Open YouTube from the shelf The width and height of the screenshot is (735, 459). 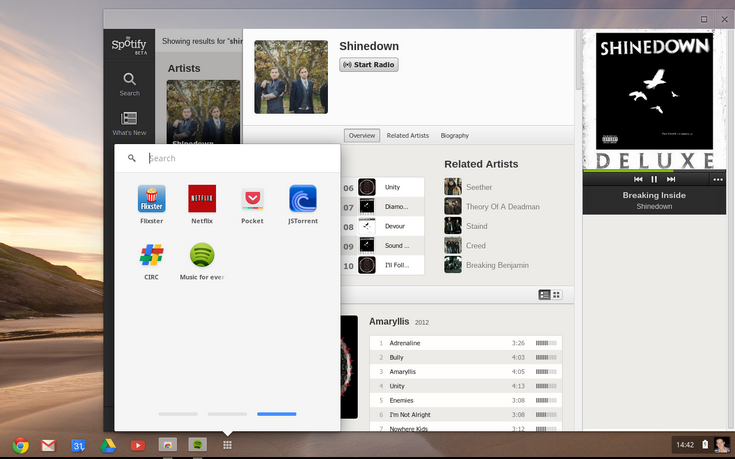pos(138,445)
